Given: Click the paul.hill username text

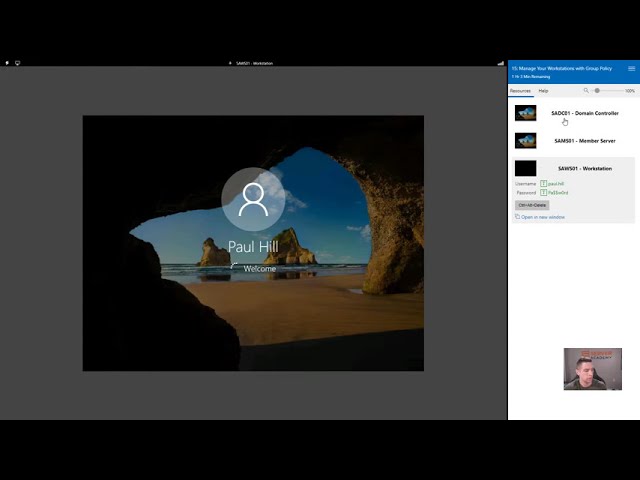Looking at the screenshot, I should pyautogui.click(x=556, y=184).
